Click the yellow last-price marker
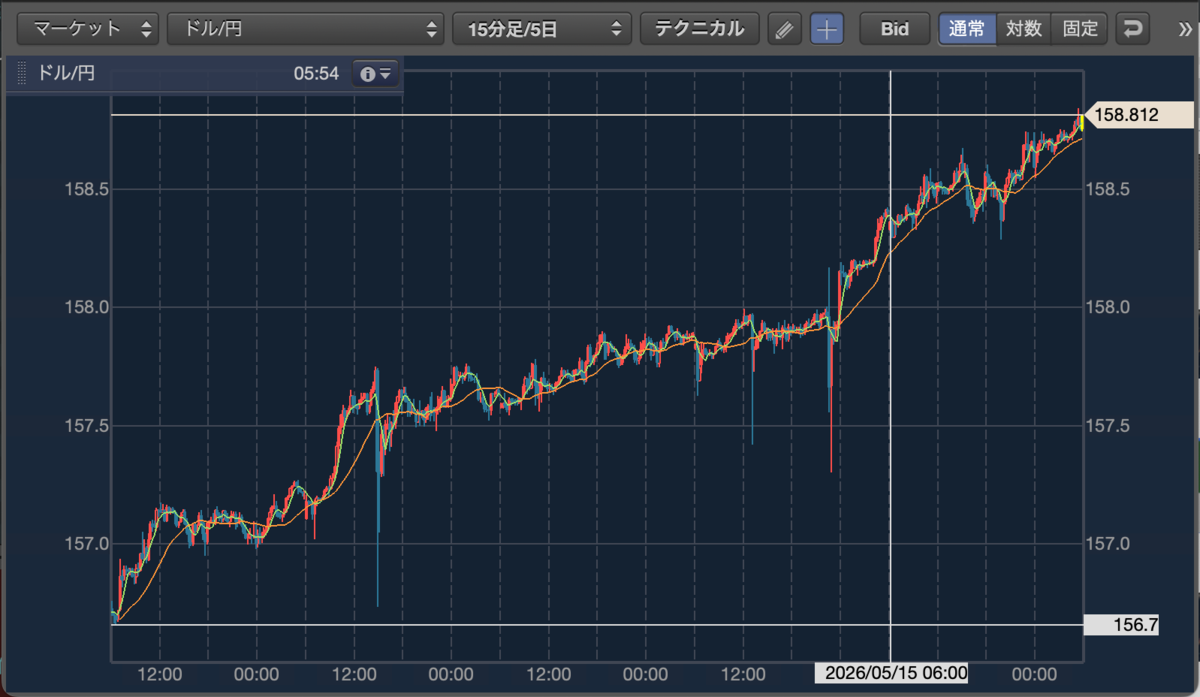1200x697 pixels. [x=1081, y=122]
